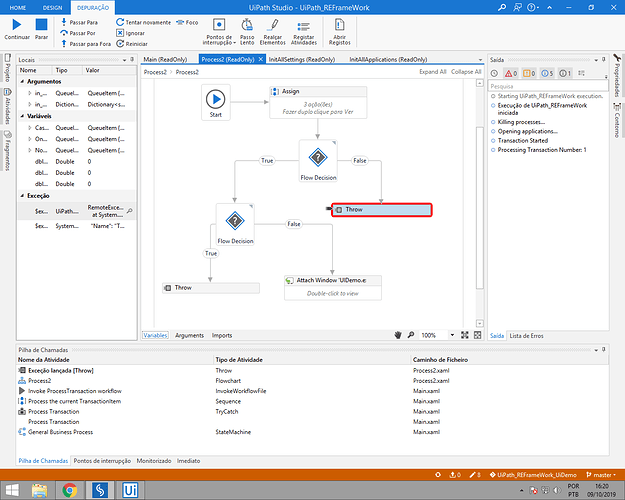
Task: Open Arguments panel in designer
Action: [x=189, y=335]
